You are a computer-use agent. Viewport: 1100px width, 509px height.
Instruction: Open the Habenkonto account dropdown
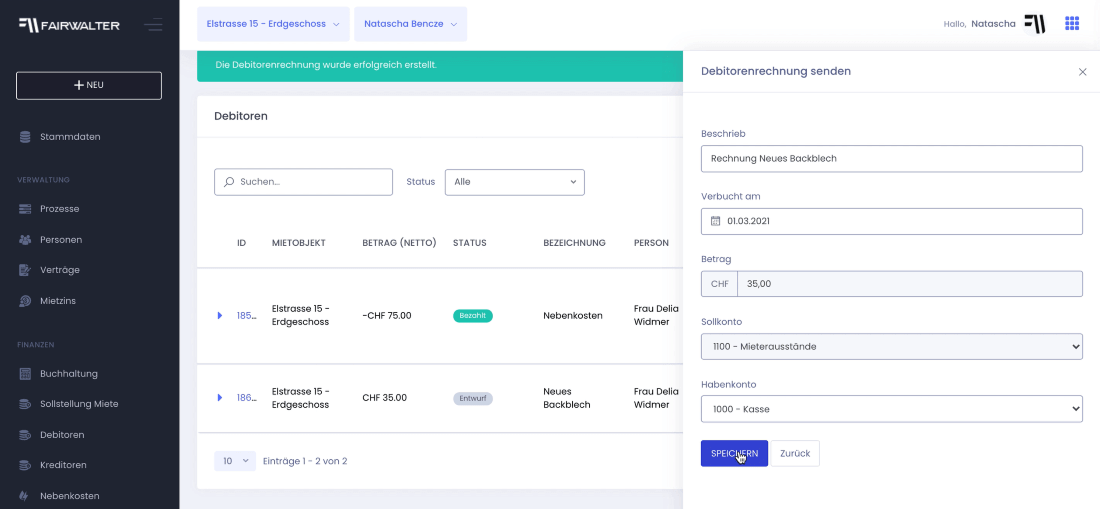tap(892, 409)
